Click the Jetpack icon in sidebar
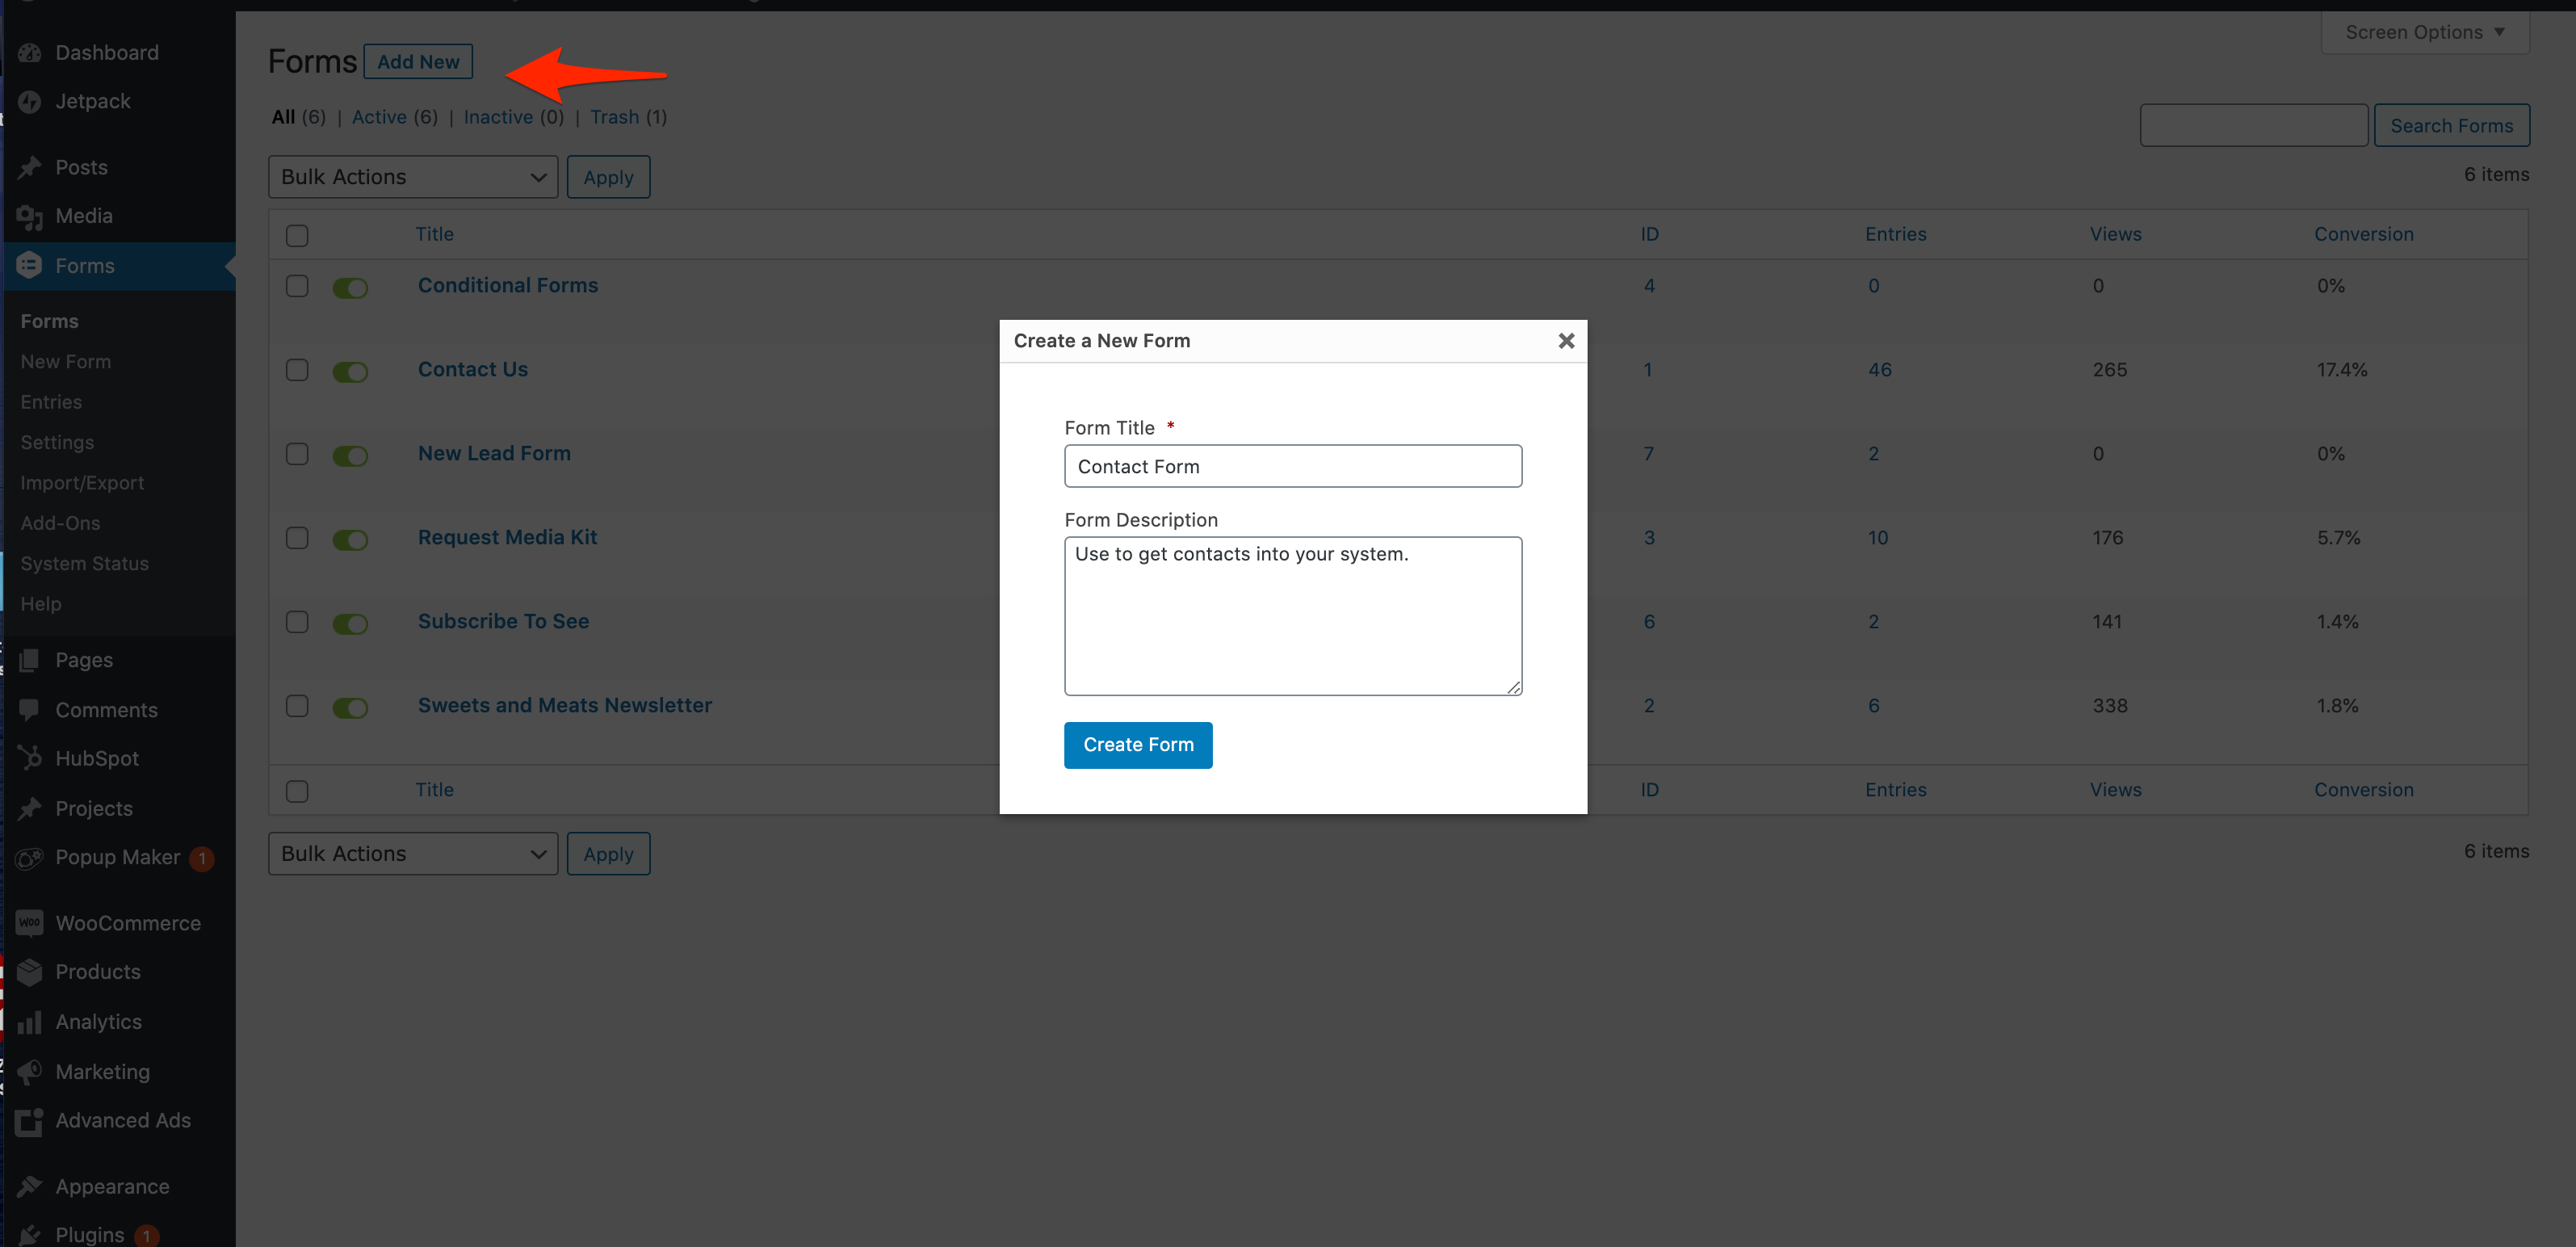2576x1247 pixels. pyautogui.click(x=30, y=102)
